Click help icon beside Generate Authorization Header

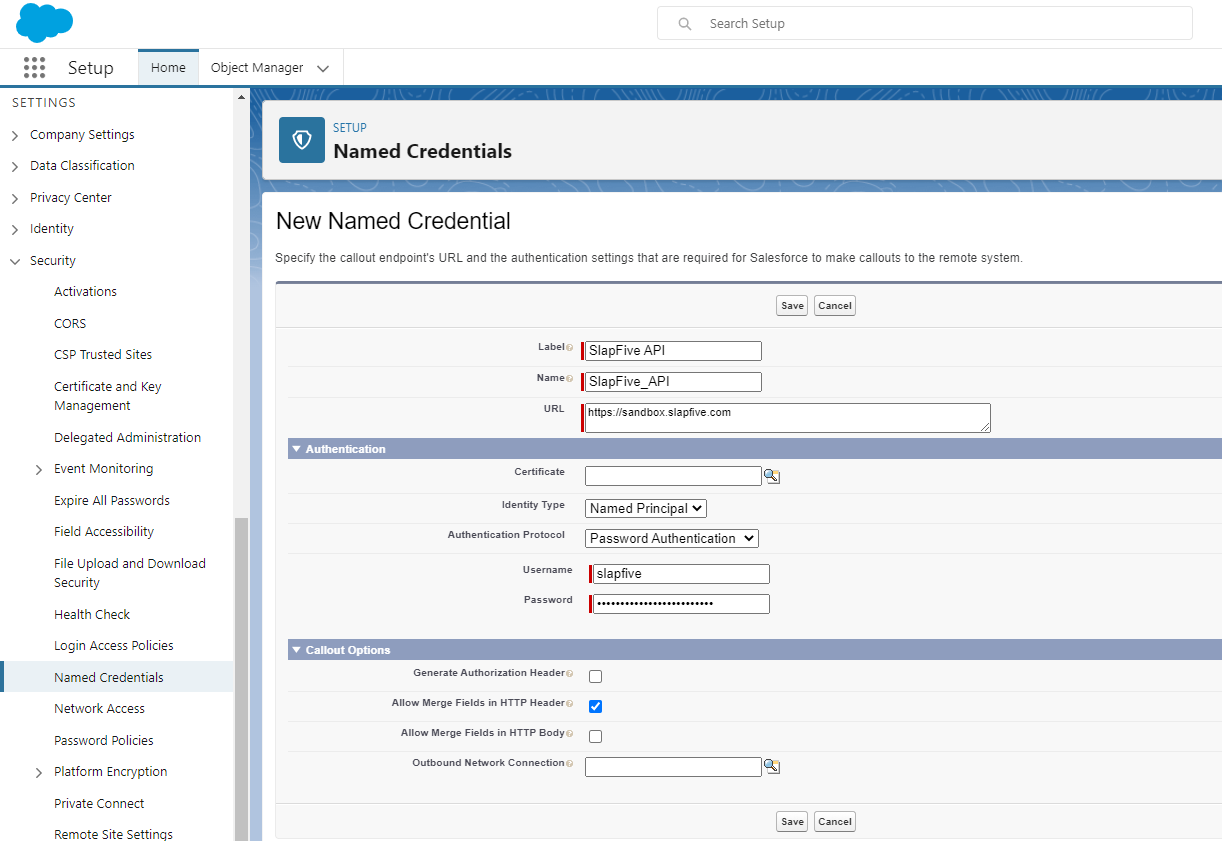[570, 674]
